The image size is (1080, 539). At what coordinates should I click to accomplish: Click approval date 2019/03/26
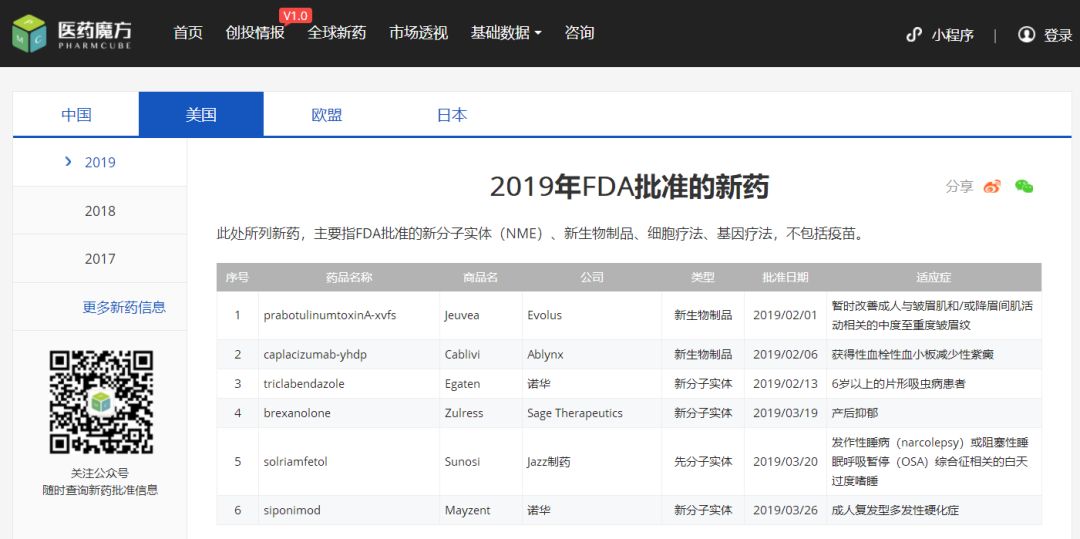coord(785,510)
